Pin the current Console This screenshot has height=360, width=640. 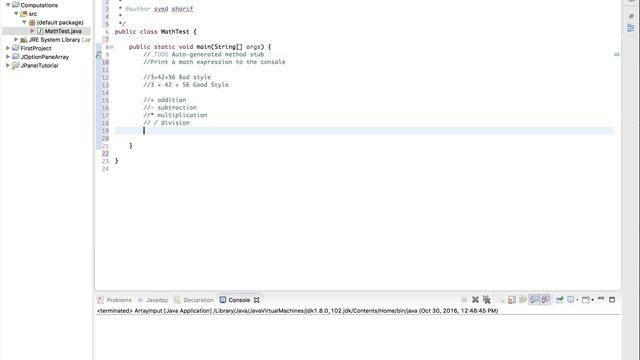click(560, 300)
